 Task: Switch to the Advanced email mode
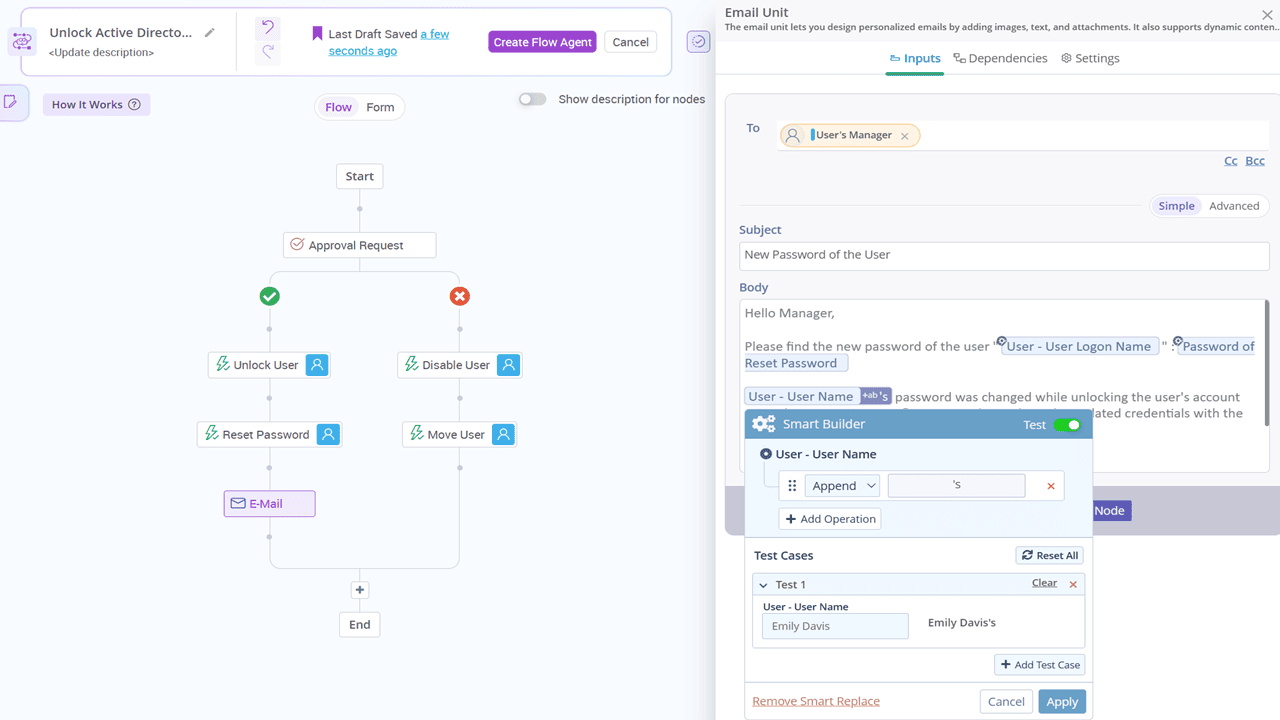point(1234,205)
